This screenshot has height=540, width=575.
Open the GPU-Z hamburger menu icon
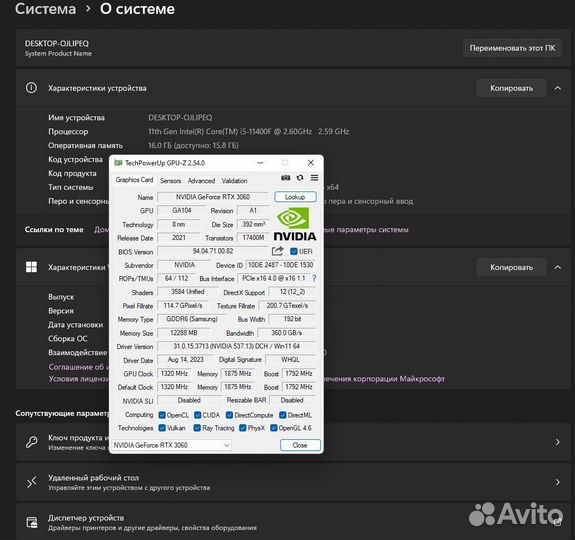click(314, 178)
